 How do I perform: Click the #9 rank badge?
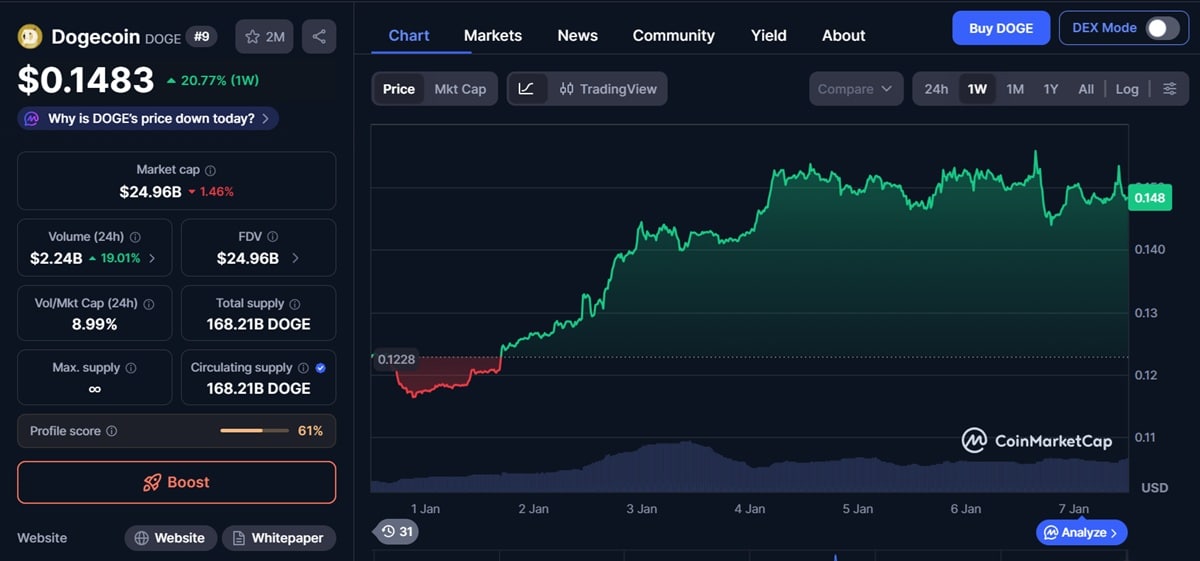[x=202, y=37]
